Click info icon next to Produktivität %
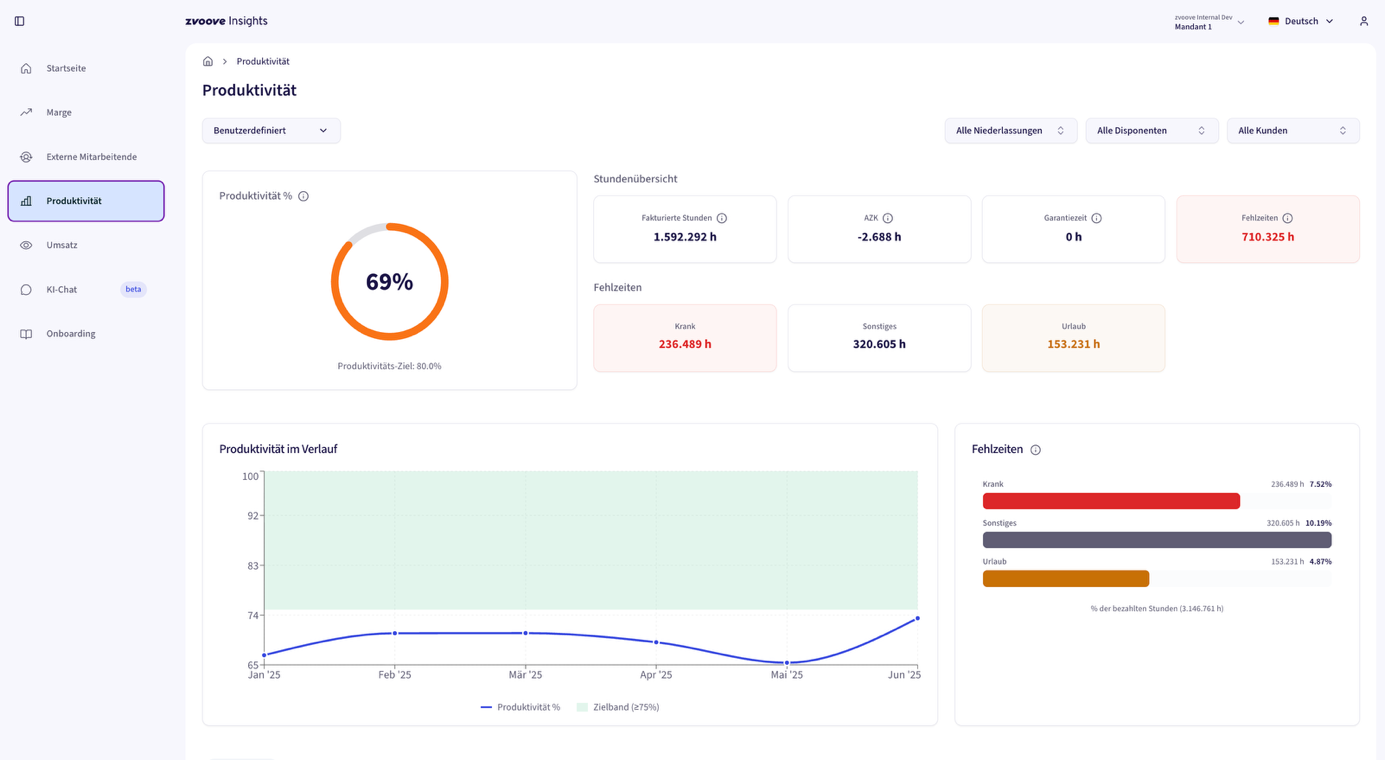Image resolution: width=1385 pixels, height=760 pixels. click(x=303, y=196)
